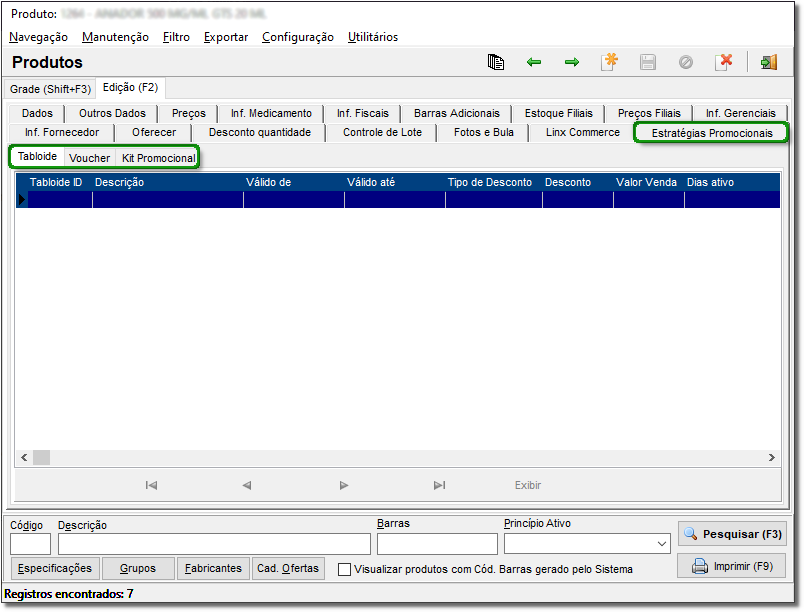Open the Fotos e Bula tab
The width and height of the screenshot is (804, 612).
[484, 132]
